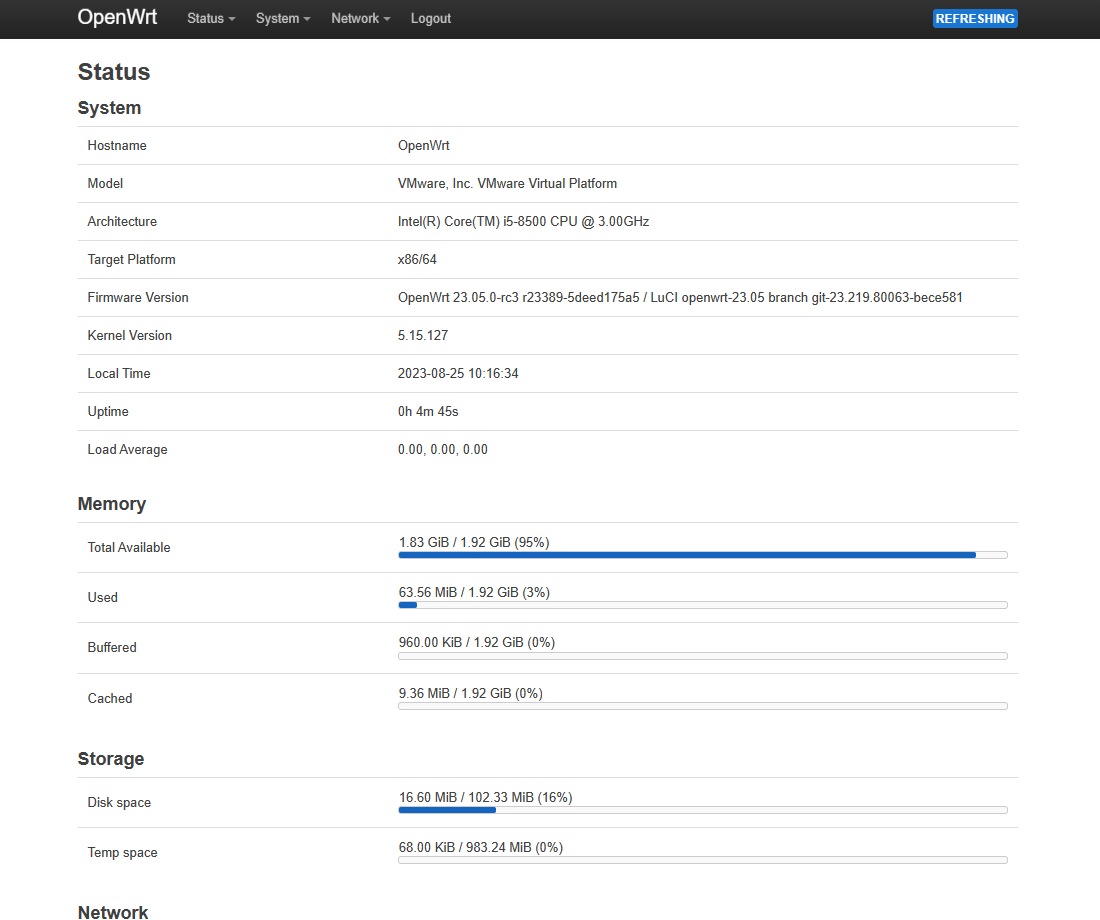Click the Kernel Version row label
Image resolution: width=1100 pixels, height=920 pixels.
coord(130,335)
